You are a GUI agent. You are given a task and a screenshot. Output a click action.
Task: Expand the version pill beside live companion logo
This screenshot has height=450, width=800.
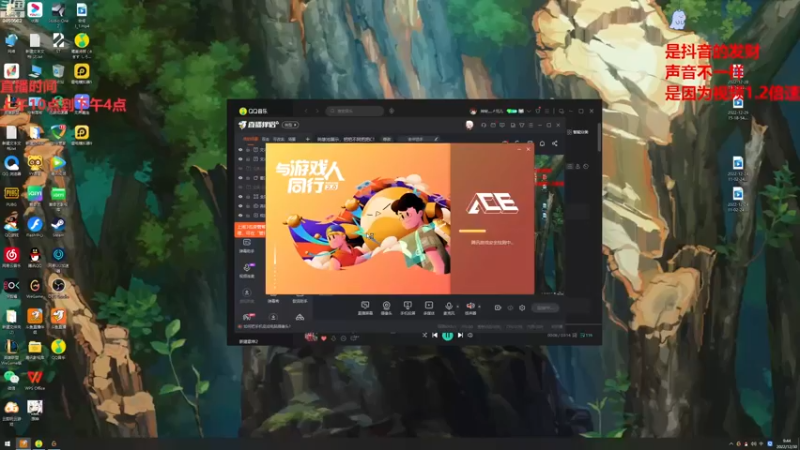tap(290, 125)
